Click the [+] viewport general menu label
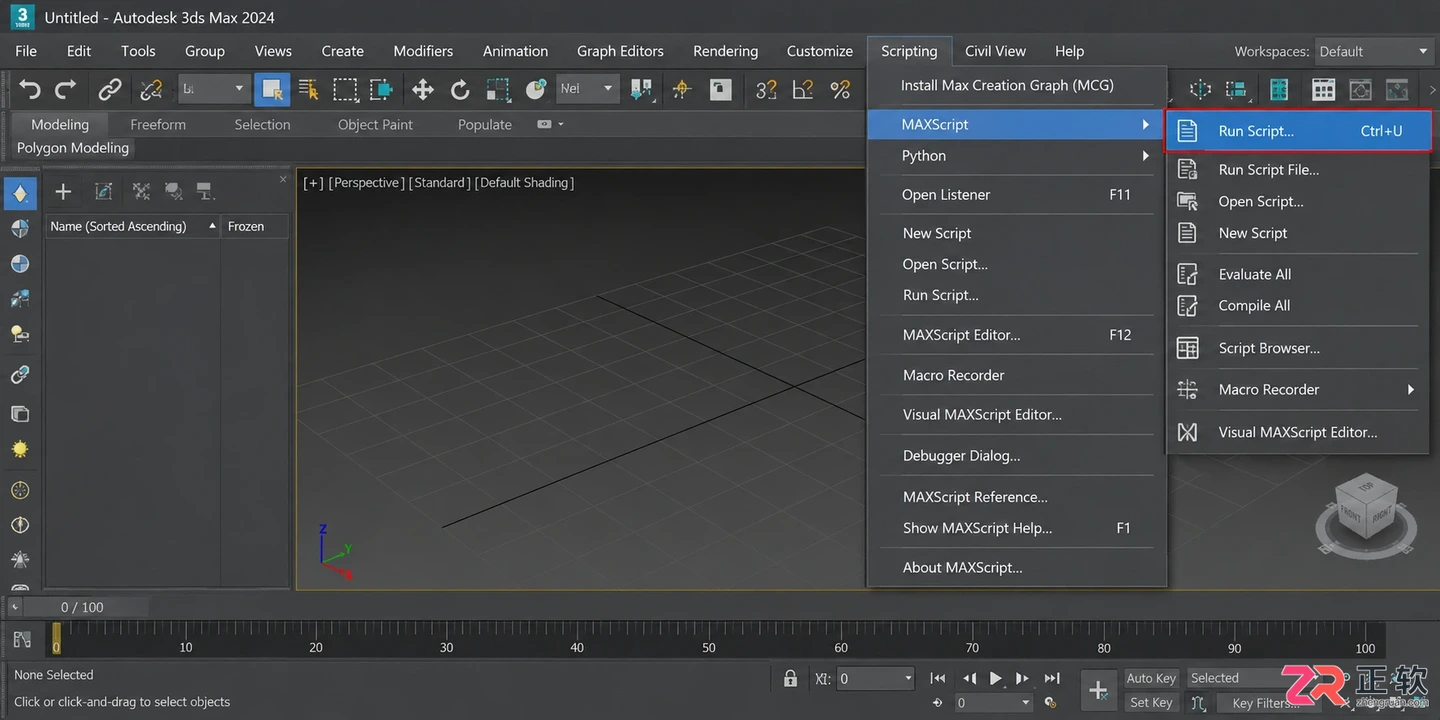The image size is (1440, 720). 314,183
